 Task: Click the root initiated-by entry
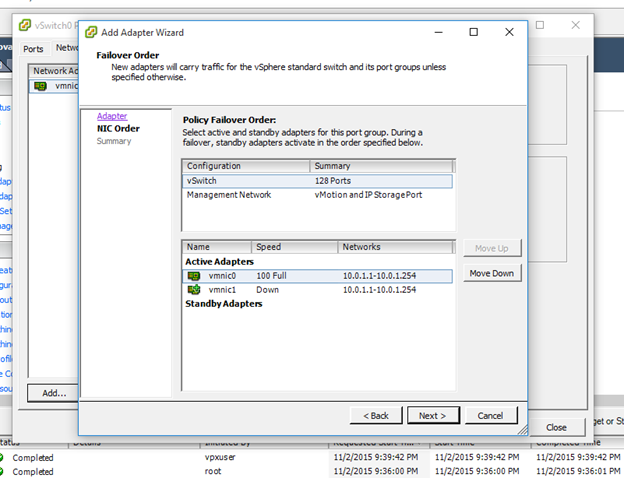(x=213, y=471)
